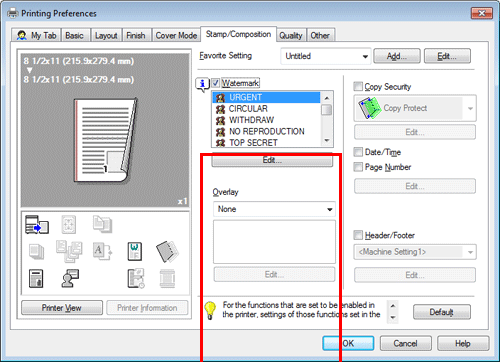Screen dimensions: 500x362
Task: Select the TOP SECRET watermark
Action: point(266,143)
